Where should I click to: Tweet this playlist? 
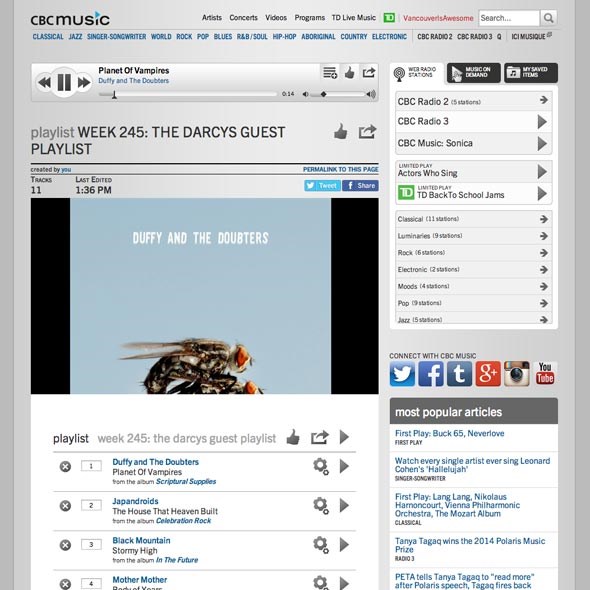322,186
